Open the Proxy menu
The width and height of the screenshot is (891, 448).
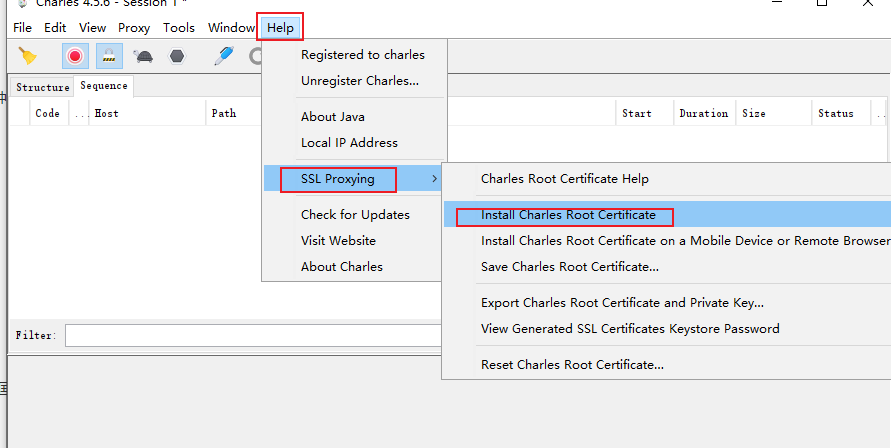pyautogui.click(x=134, y=28)
